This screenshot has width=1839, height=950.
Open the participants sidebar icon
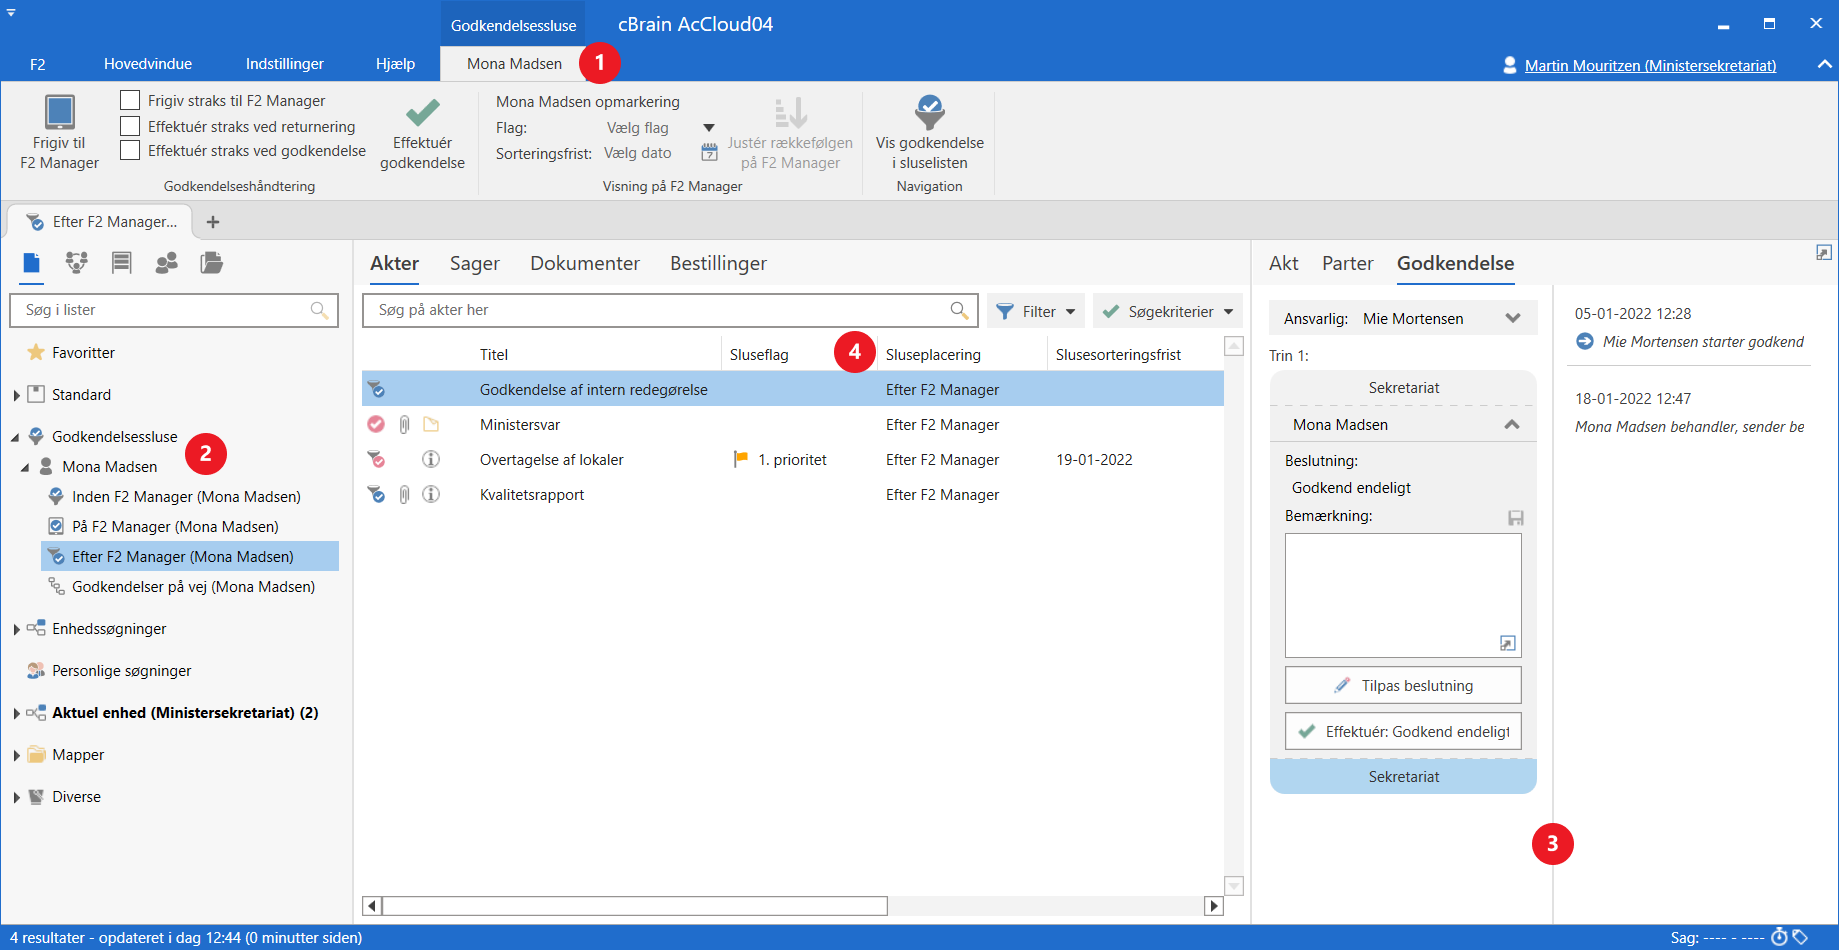pyautogui.click(x=166, y=263)
